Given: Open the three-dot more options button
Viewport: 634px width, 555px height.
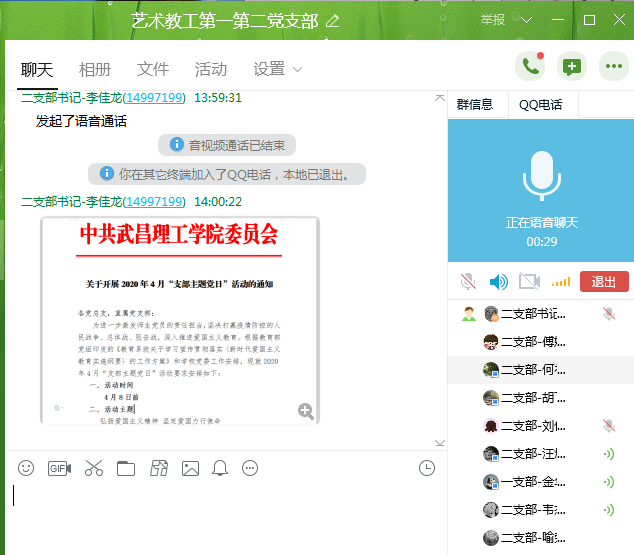Looking at the screenshot, I should tap(614, 66).
